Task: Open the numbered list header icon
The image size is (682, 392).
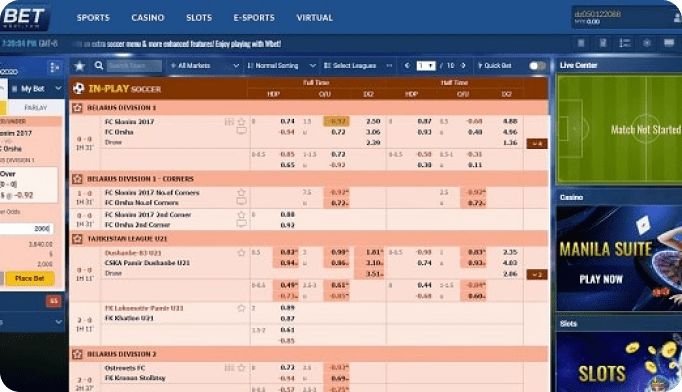Action: pyautogui.click(x=625, y=43)
